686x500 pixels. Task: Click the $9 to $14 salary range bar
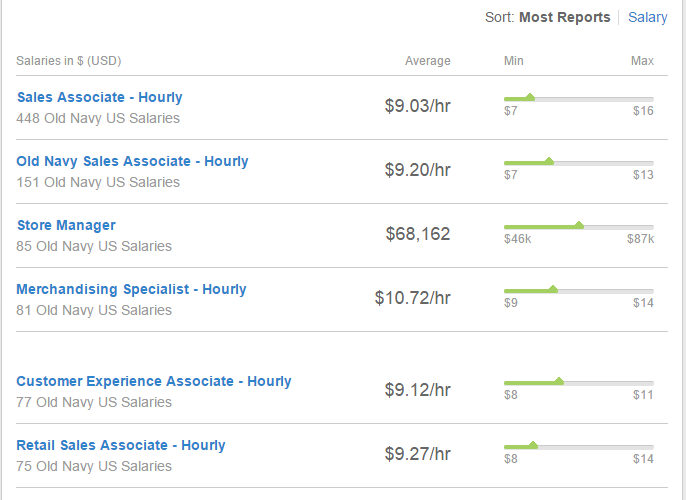(578, 290)
